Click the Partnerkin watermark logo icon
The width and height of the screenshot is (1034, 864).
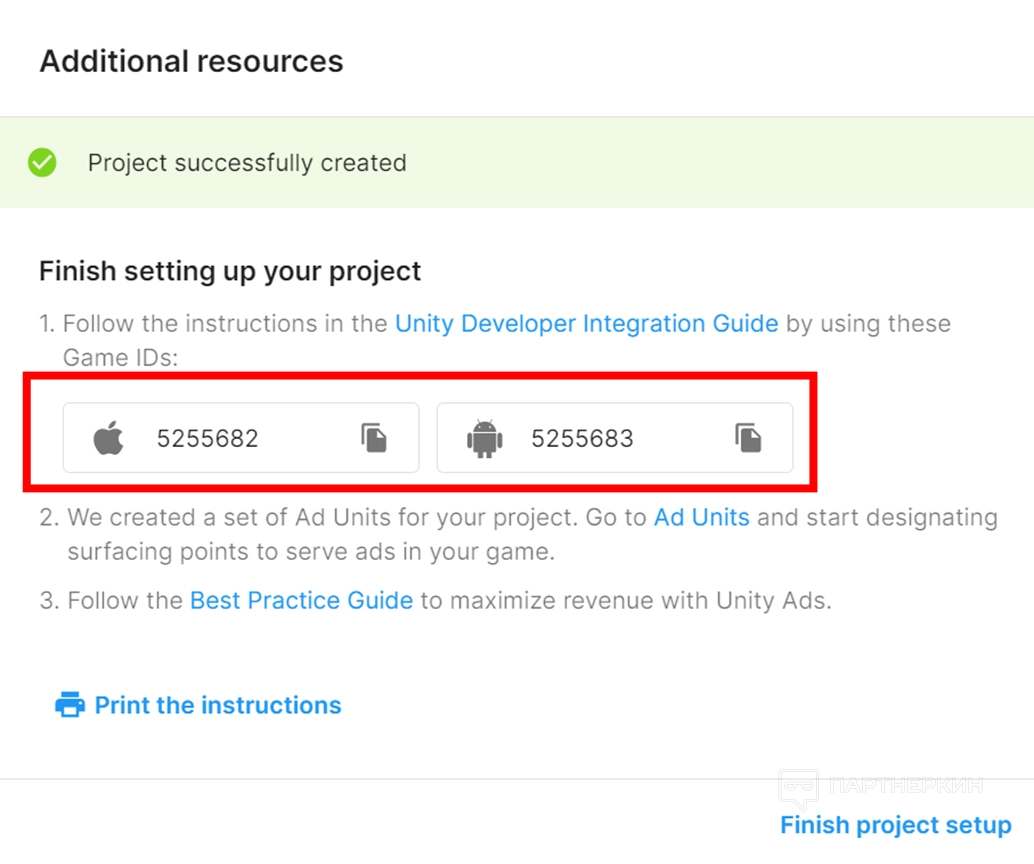pyautogui.click(x=799, y=789)
